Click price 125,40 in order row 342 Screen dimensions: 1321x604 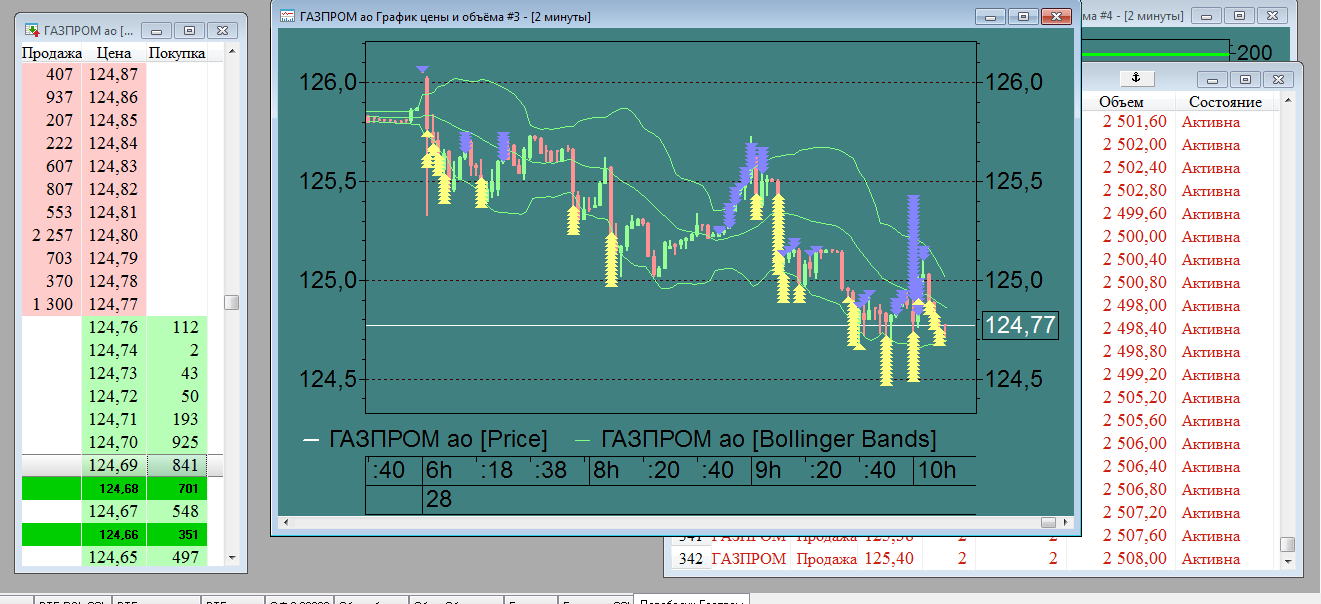click(x=889, y=559)
